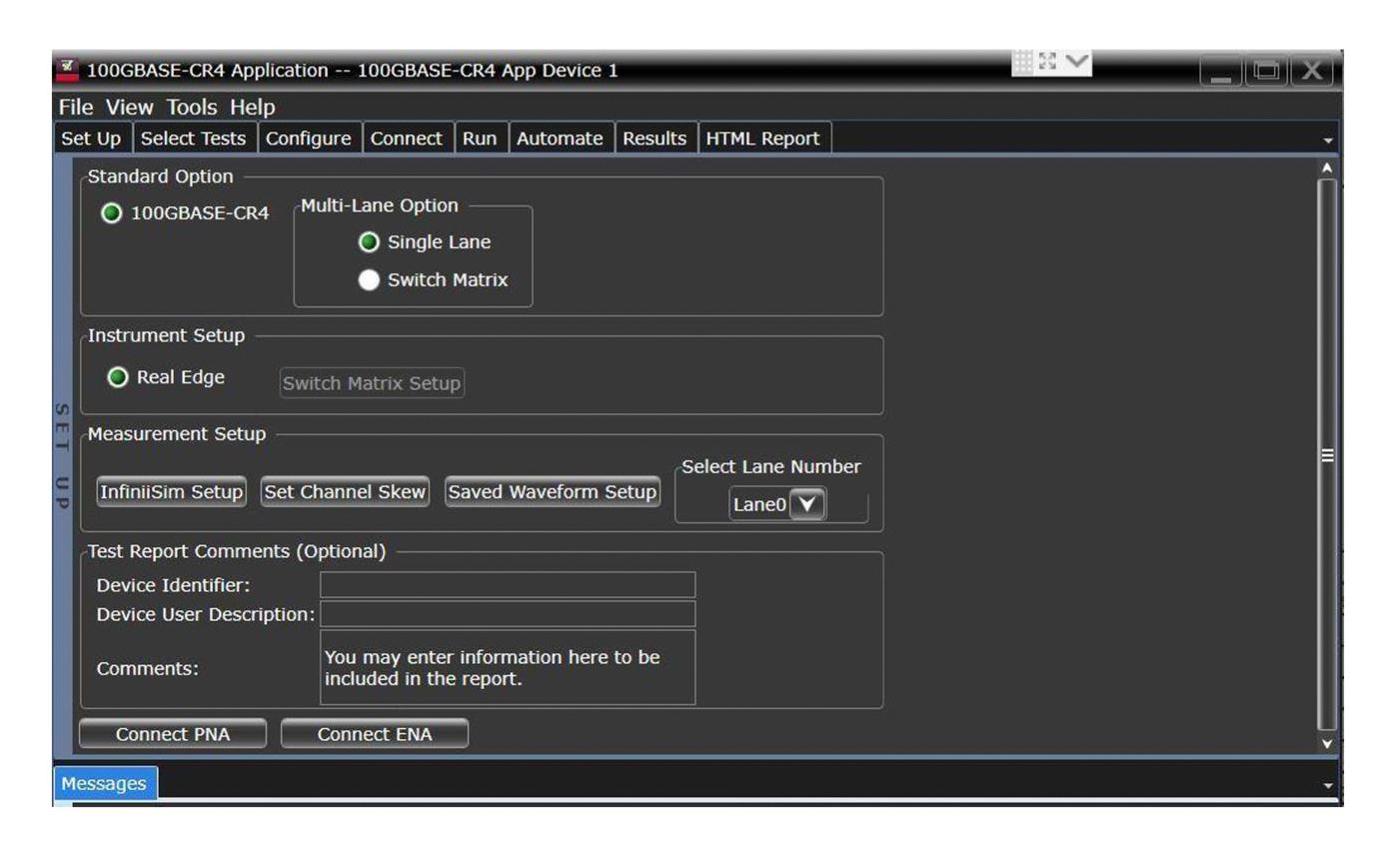Switch to the Connect tab
Screen dimensions: 1397x866
click(x=407, y=139)
